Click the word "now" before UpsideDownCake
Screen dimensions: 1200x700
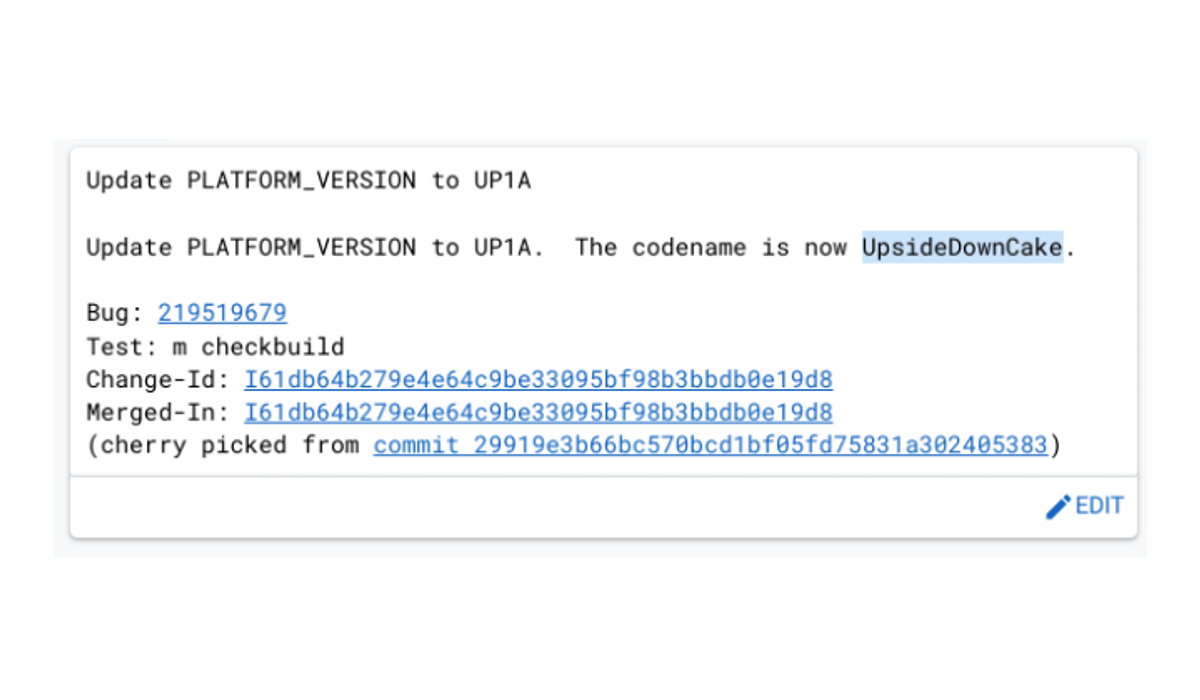[x=825, y=248]
